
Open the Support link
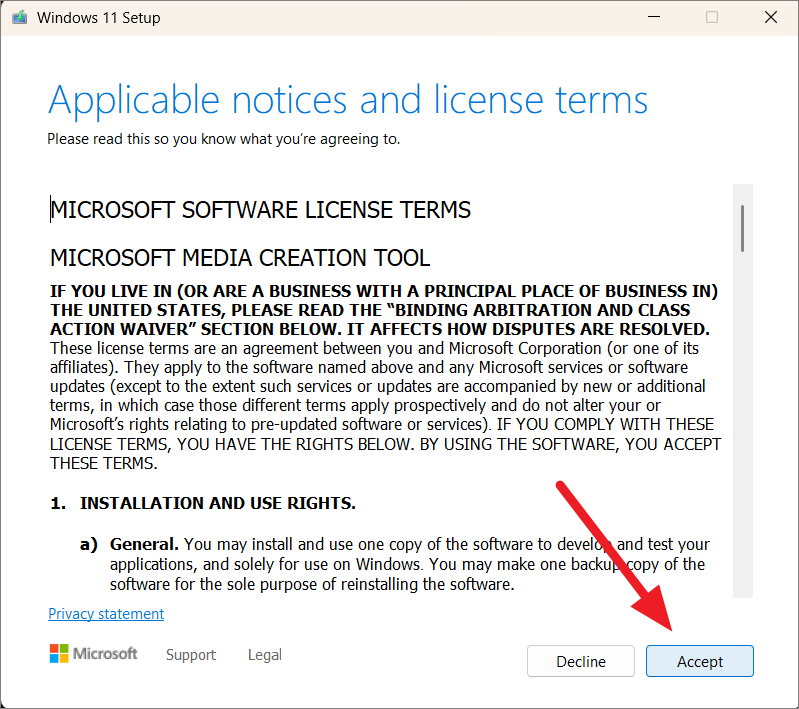tap(191, 654)
